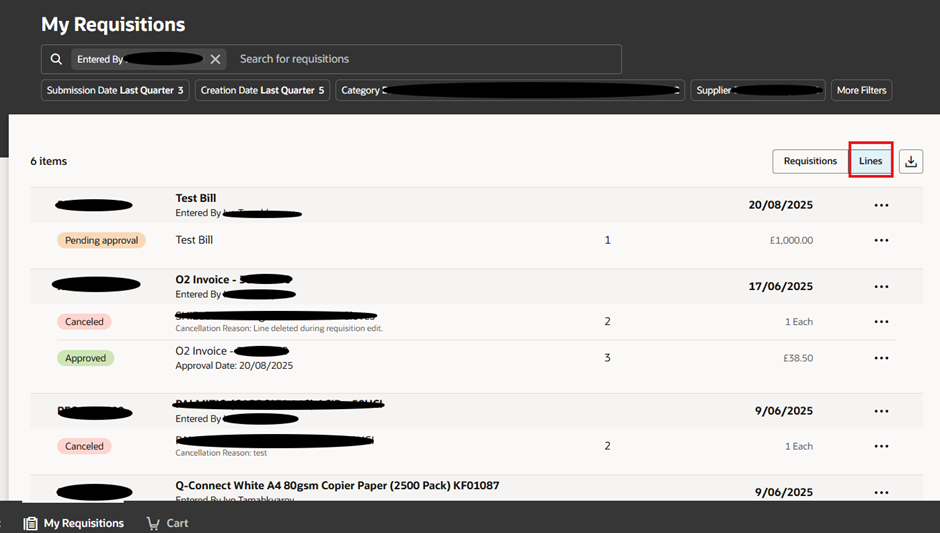Screen dimensions: 940x533
Task: Click the date 20/08/2025
Action: coord(781,205)
